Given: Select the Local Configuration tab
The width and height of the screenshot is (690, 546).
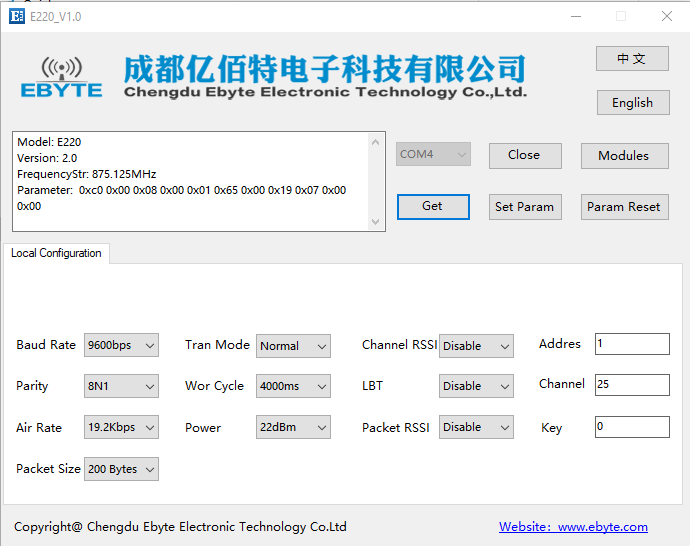Looking at the screenshot, I should 56,253.
